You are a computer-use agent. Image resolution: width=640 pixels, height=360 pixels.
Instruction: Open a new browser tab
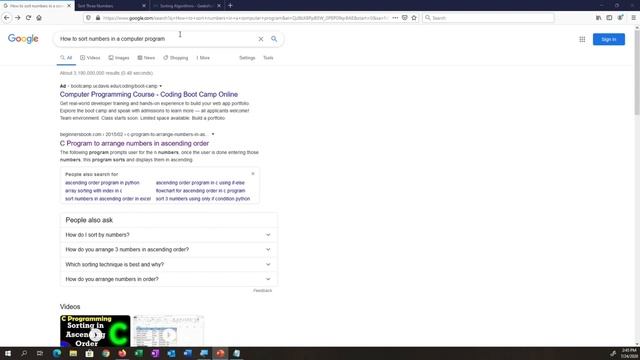pyautogui.click(x=230, y=6)
